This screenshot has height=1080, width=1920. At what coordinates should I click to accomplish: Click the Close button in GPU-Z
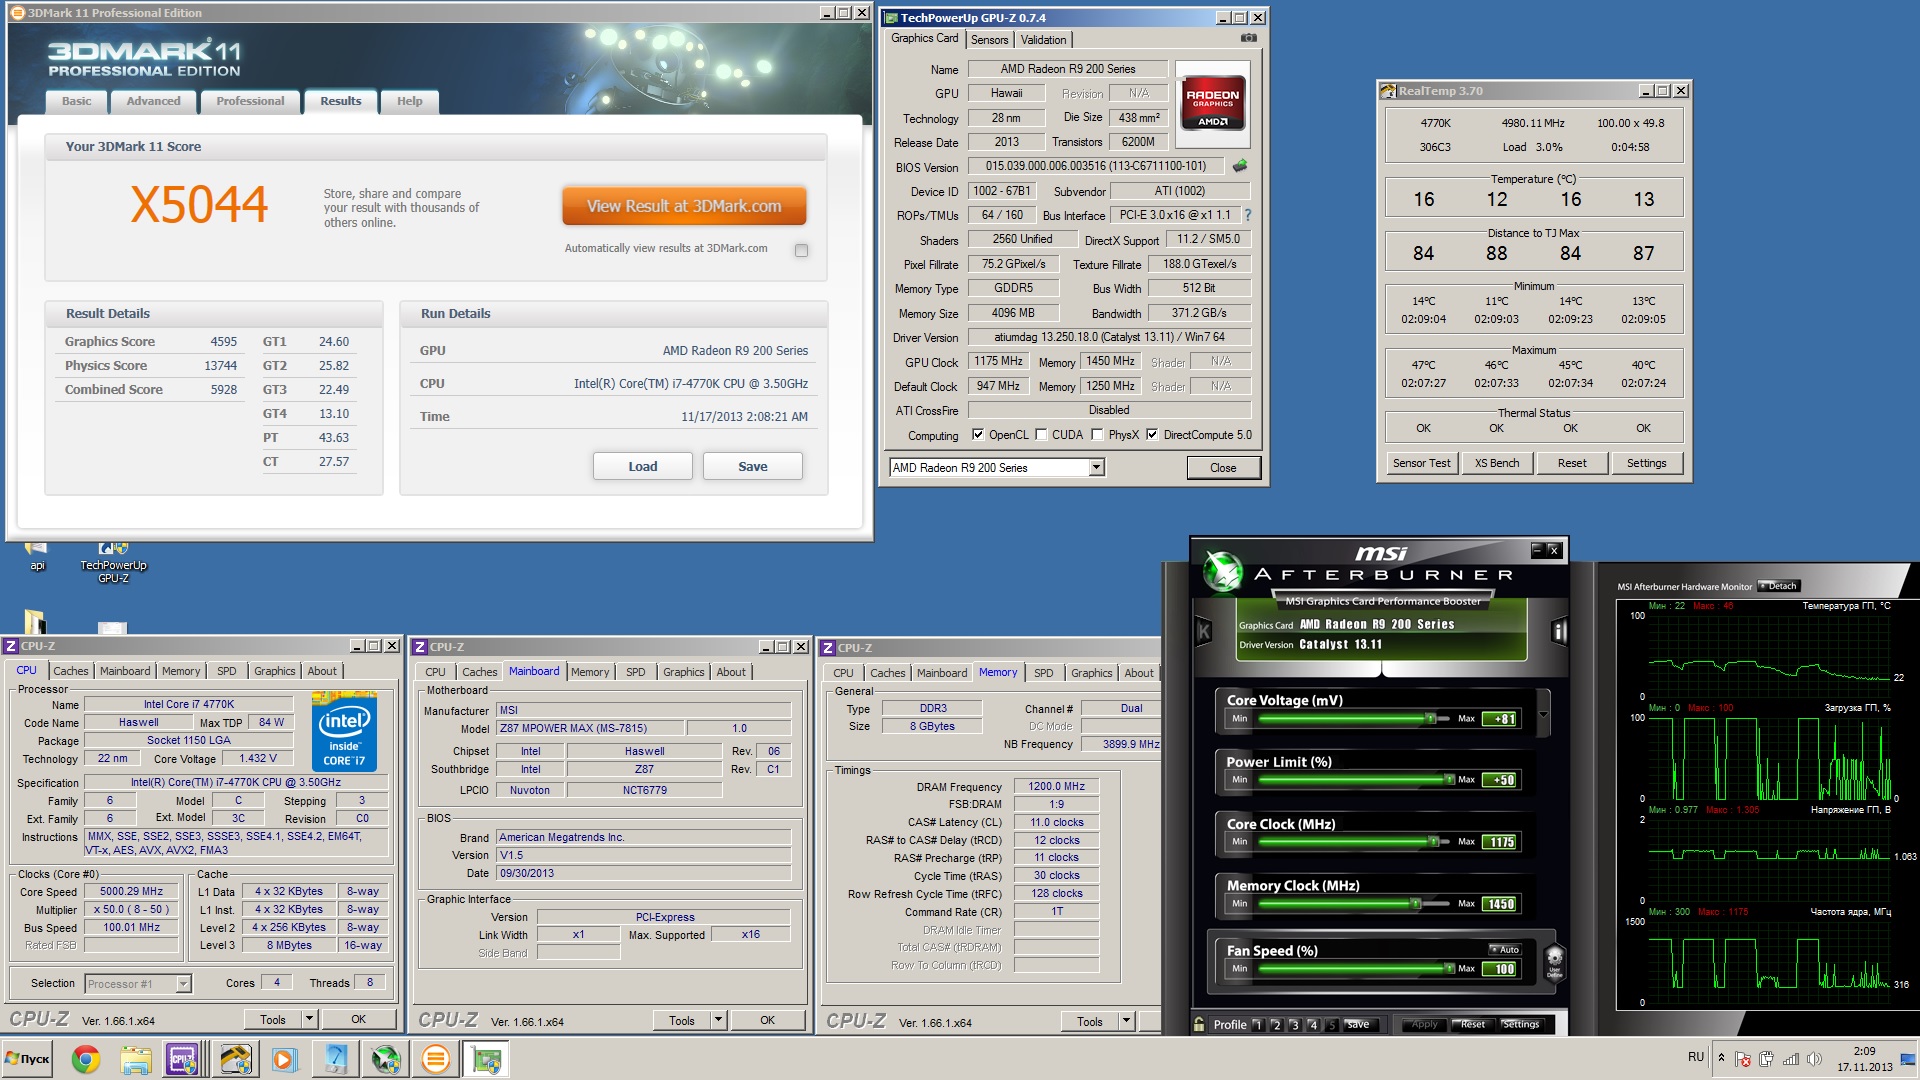coord(1223,467)
